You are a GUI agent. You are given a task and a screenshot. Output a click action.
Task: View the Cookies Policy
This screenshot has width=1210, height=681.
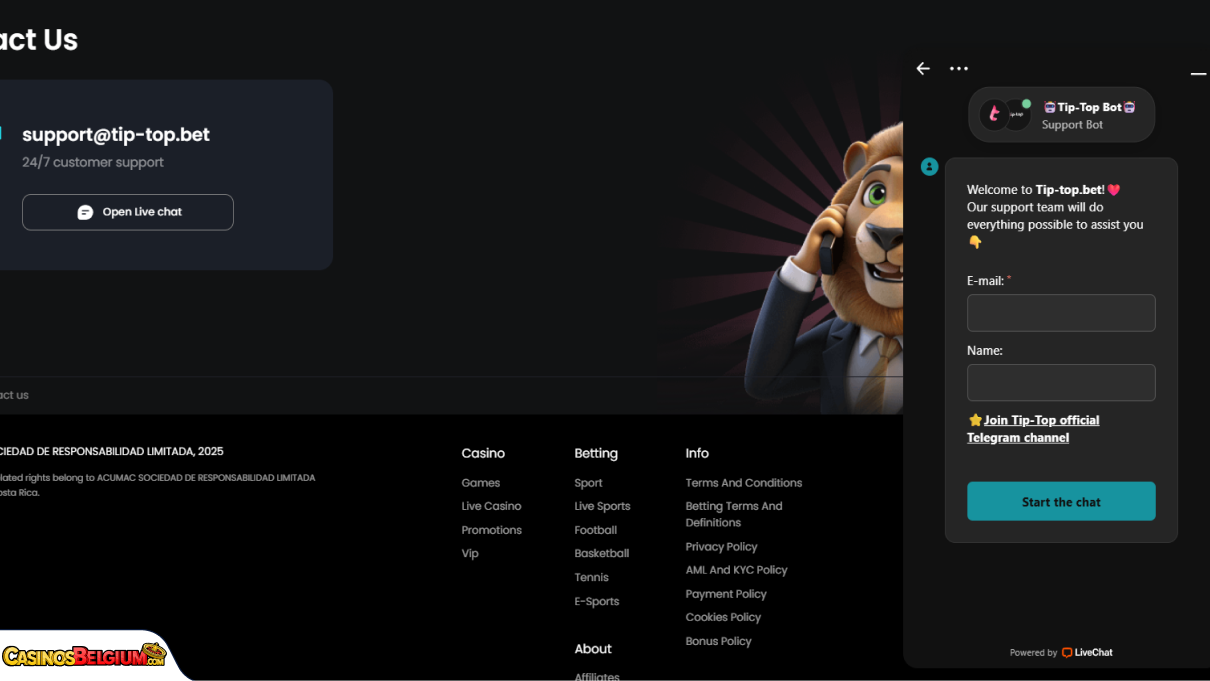pos(723,617)
